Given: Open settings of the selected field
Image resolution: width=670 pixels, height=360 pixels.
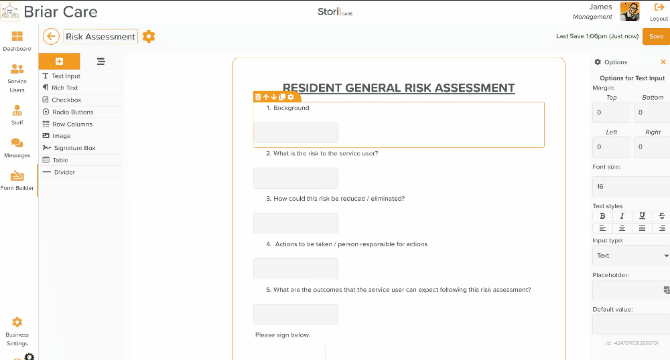Looking at the screenshot, I should [x=291, y=97].
